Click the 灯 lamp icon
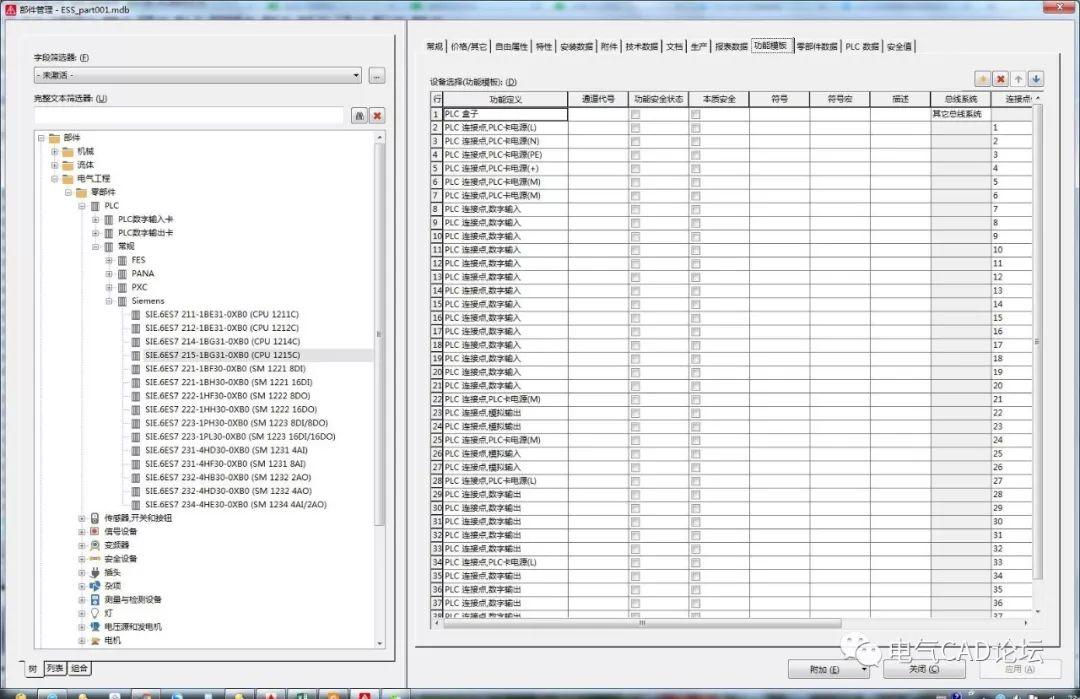 [95, 613]
